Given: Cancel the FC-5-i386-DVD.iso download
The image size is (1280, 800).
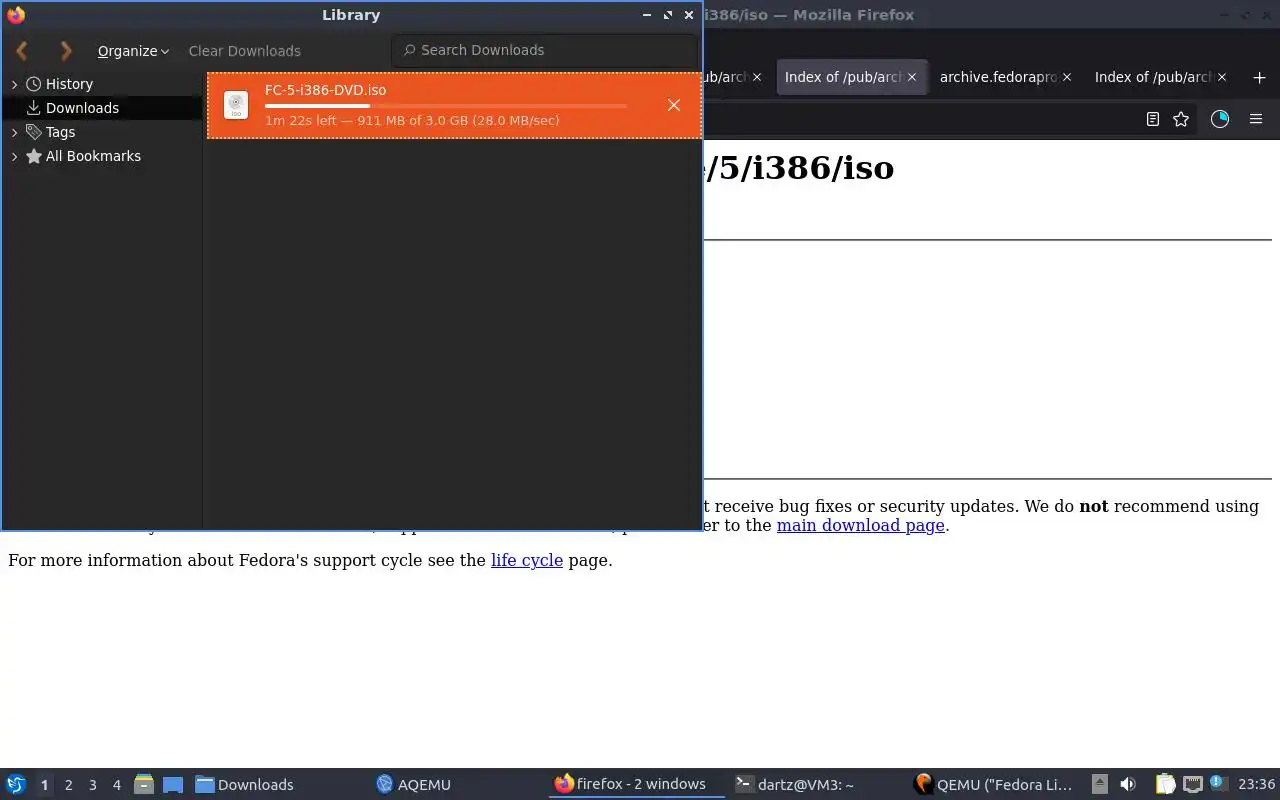Looking at the screenshot, I should 674,105.
